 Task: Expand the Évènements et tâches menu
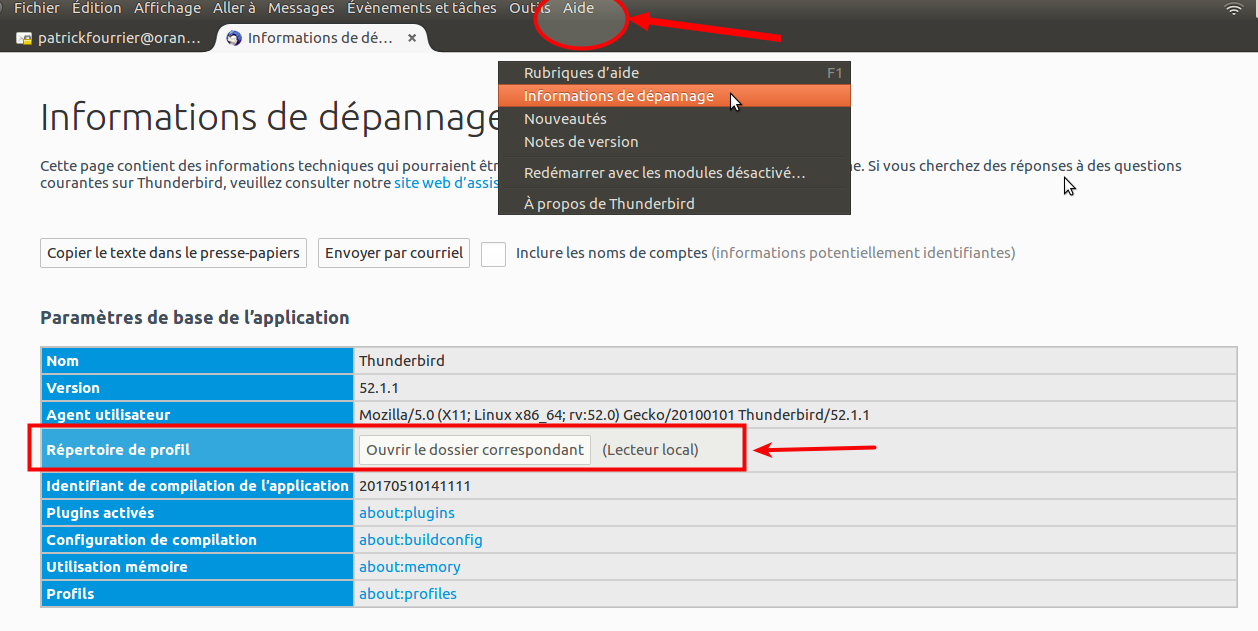point(421,8)
